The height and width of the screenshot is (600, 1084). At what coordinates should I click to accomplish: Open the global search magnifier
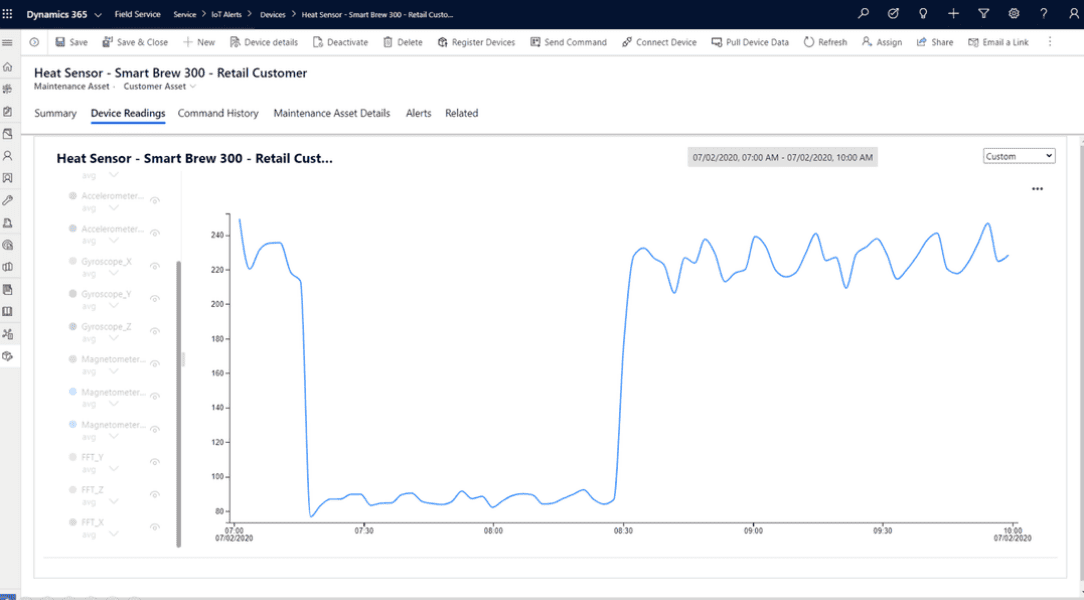click(863, 13)
